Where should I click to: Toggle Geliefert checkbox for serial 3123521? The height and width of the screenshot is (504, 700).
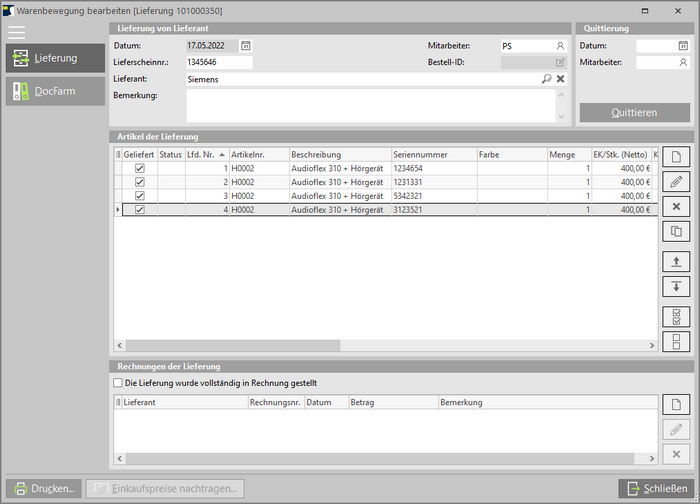140,210
